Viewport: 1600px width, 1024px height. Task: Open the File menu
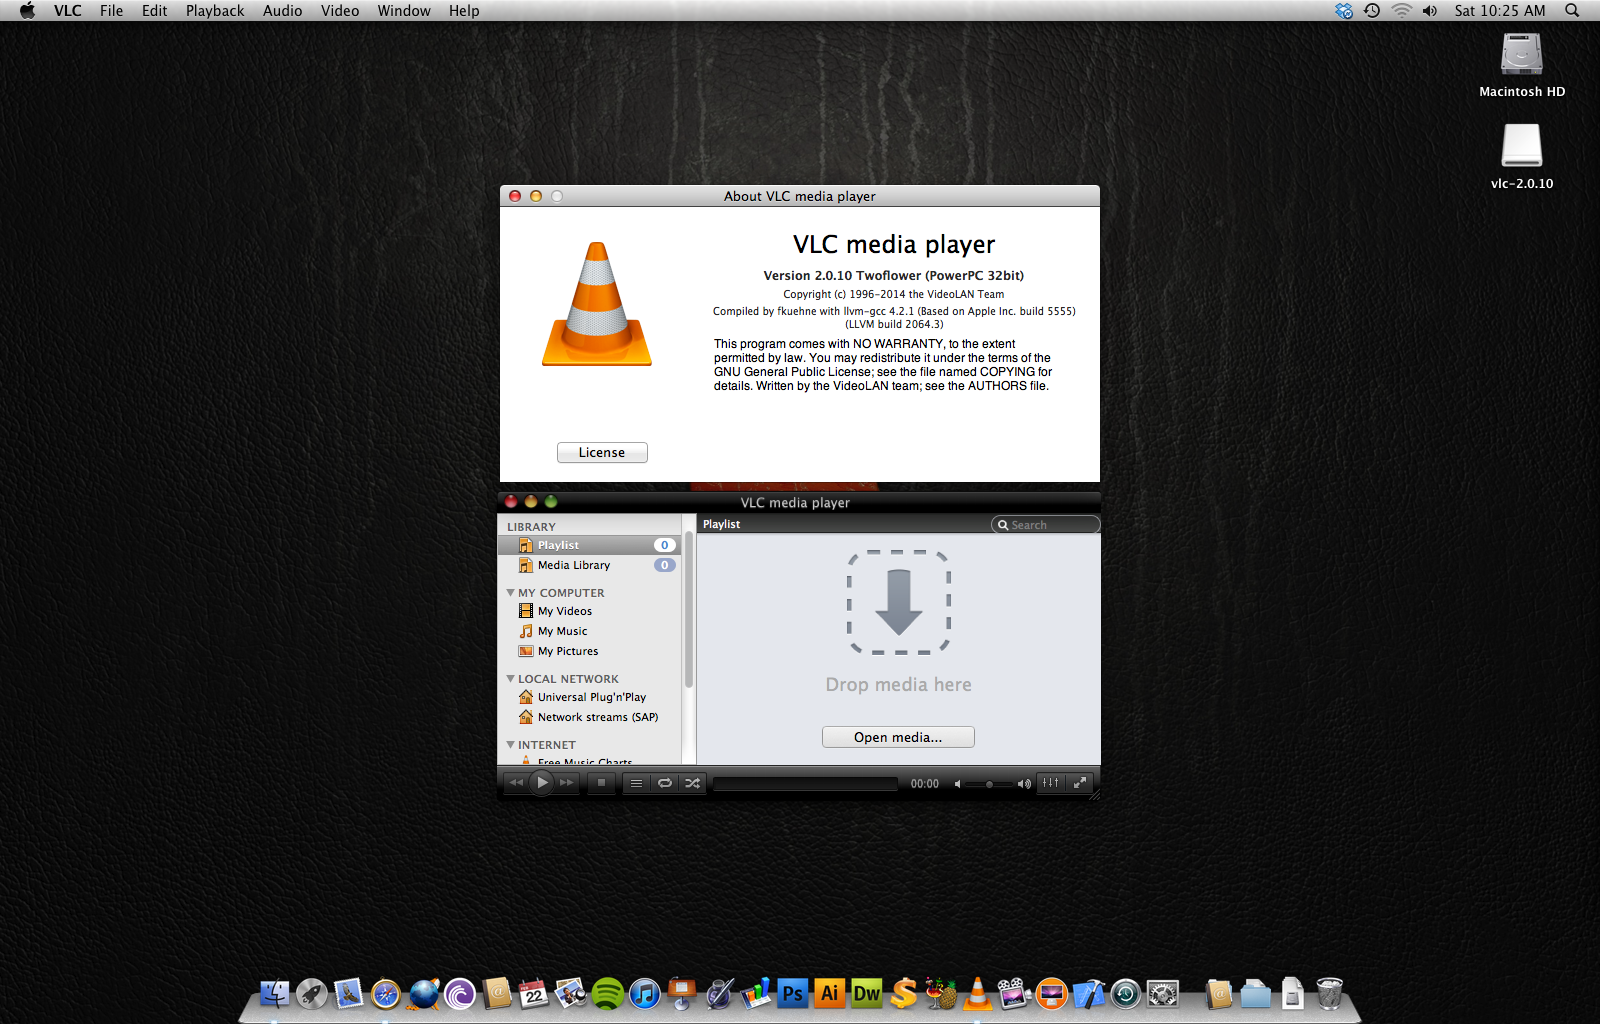(112, 11)
